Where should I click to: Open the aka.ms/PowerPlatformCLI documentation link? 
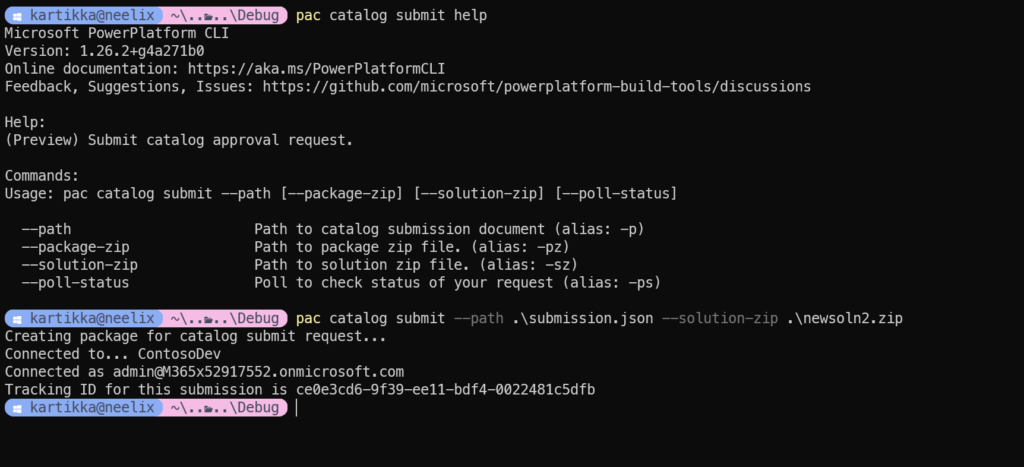(x=317, y=69)
